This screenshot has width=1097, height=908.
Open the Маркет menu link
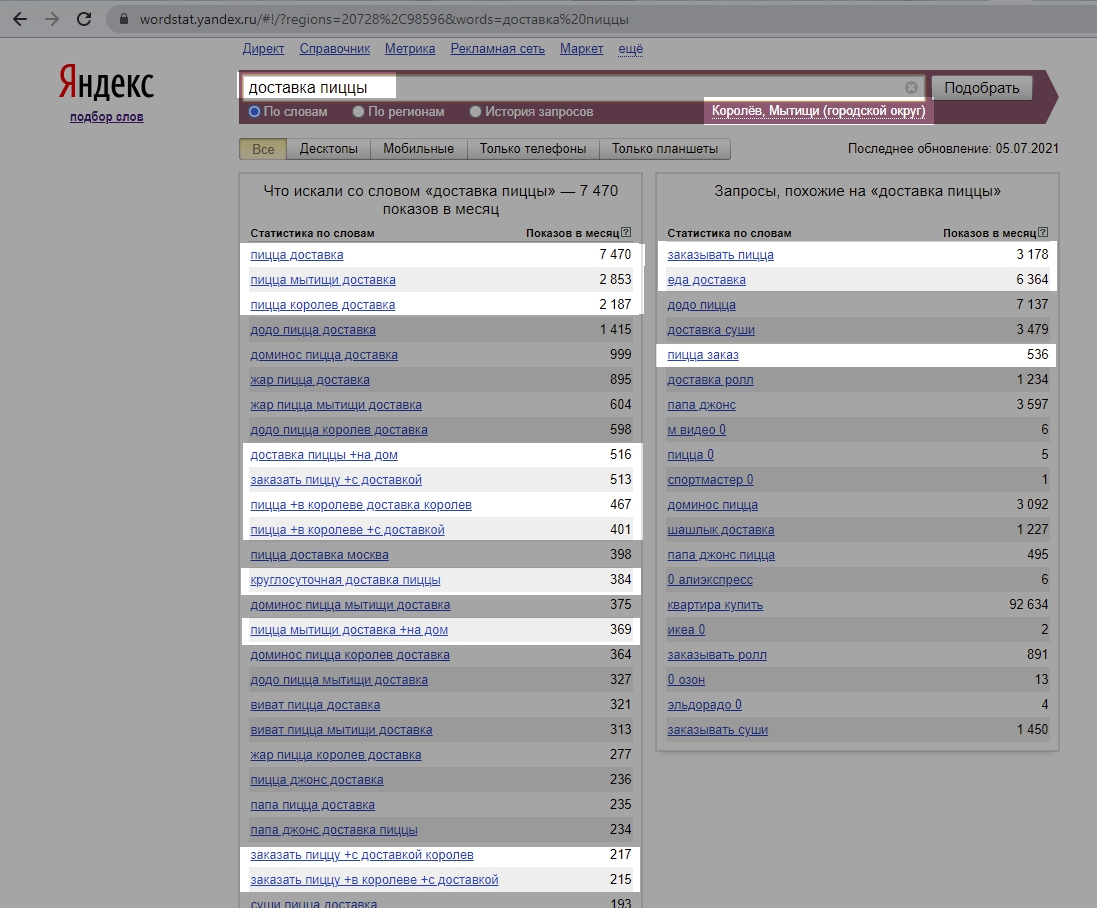(581, 49)
